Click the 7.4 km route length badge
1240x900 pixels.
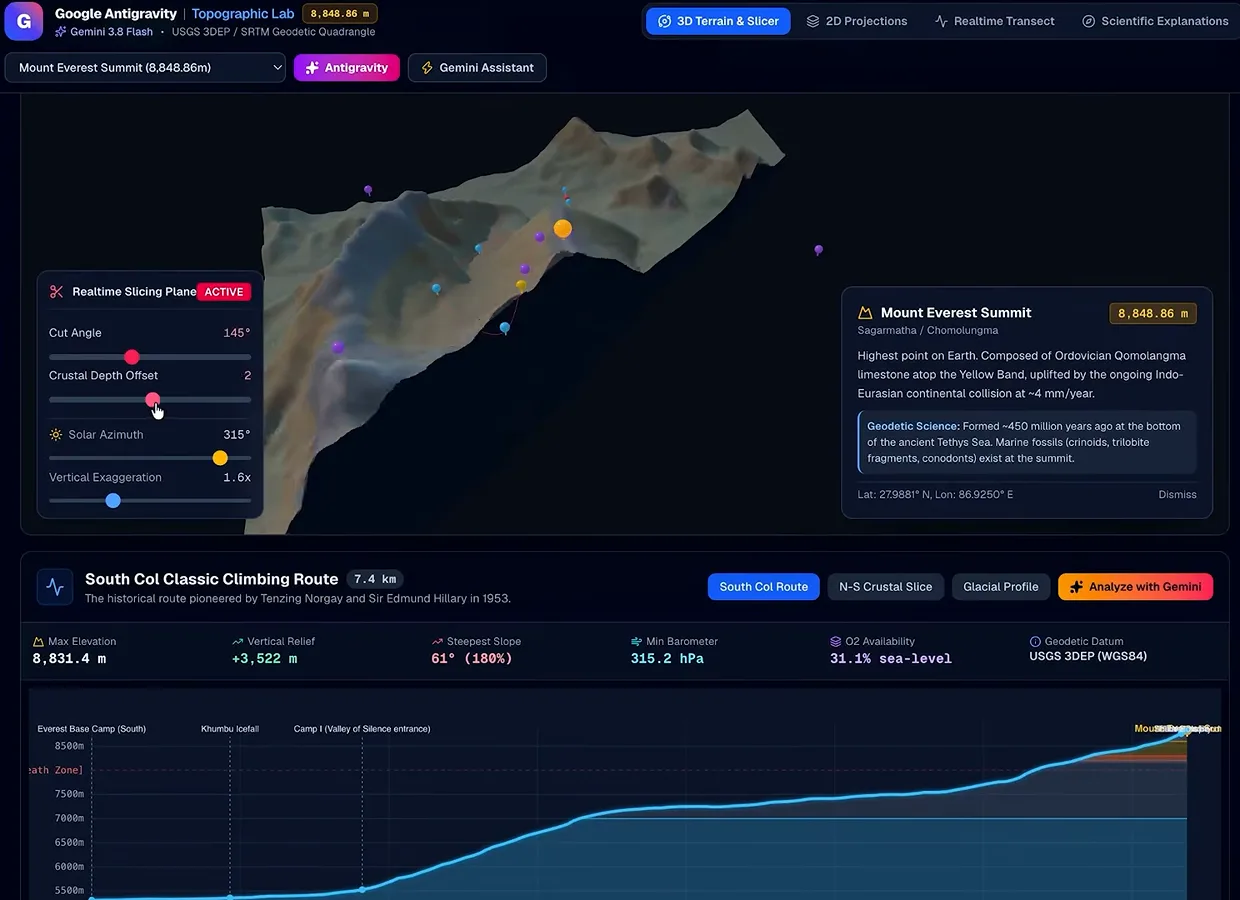point(375,579)
